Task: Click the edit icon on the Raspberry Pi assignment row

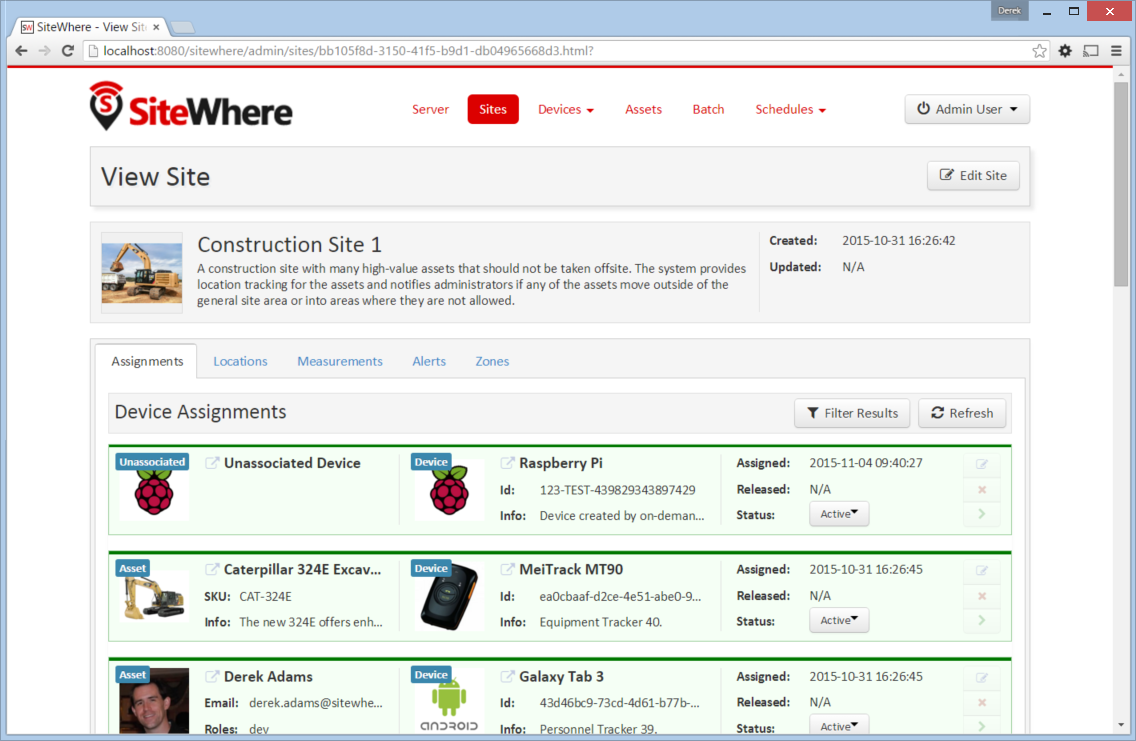Action: (982, 464)
